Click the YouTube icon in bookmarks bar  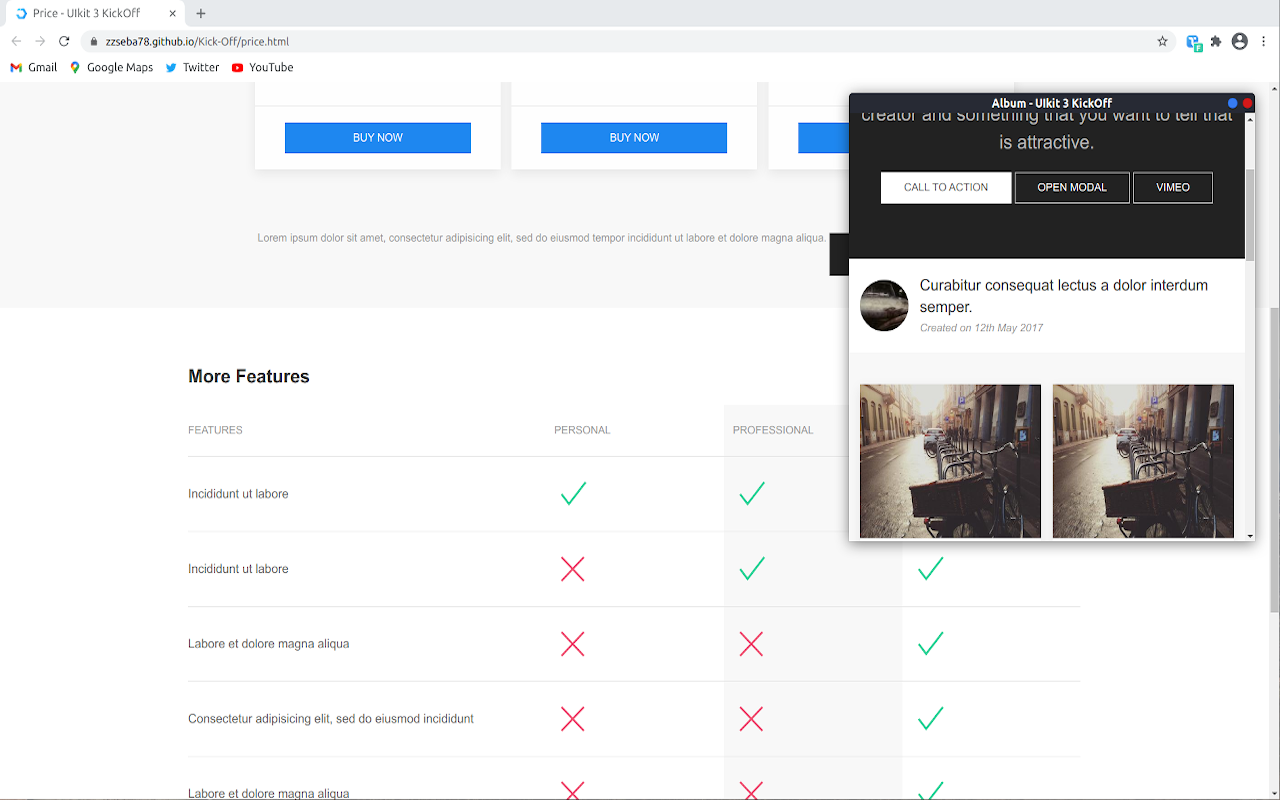point(237,67)
